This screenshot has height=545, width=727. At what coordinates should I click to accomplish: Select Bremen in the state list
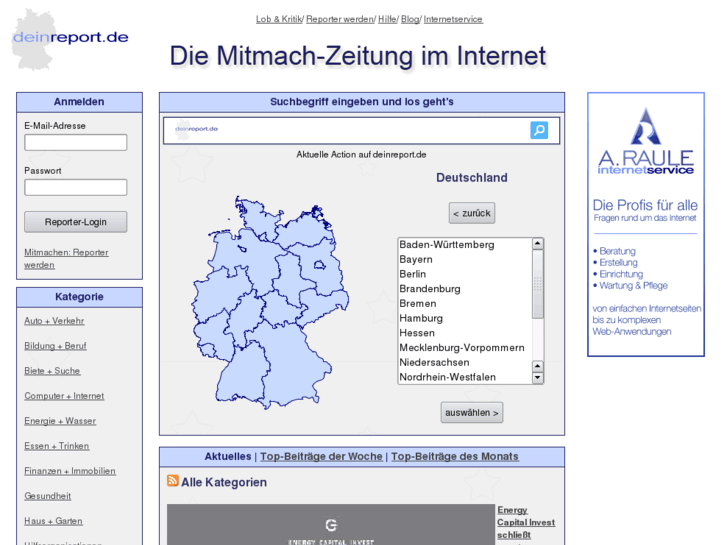pyautogui.click(x=465, y=303)
